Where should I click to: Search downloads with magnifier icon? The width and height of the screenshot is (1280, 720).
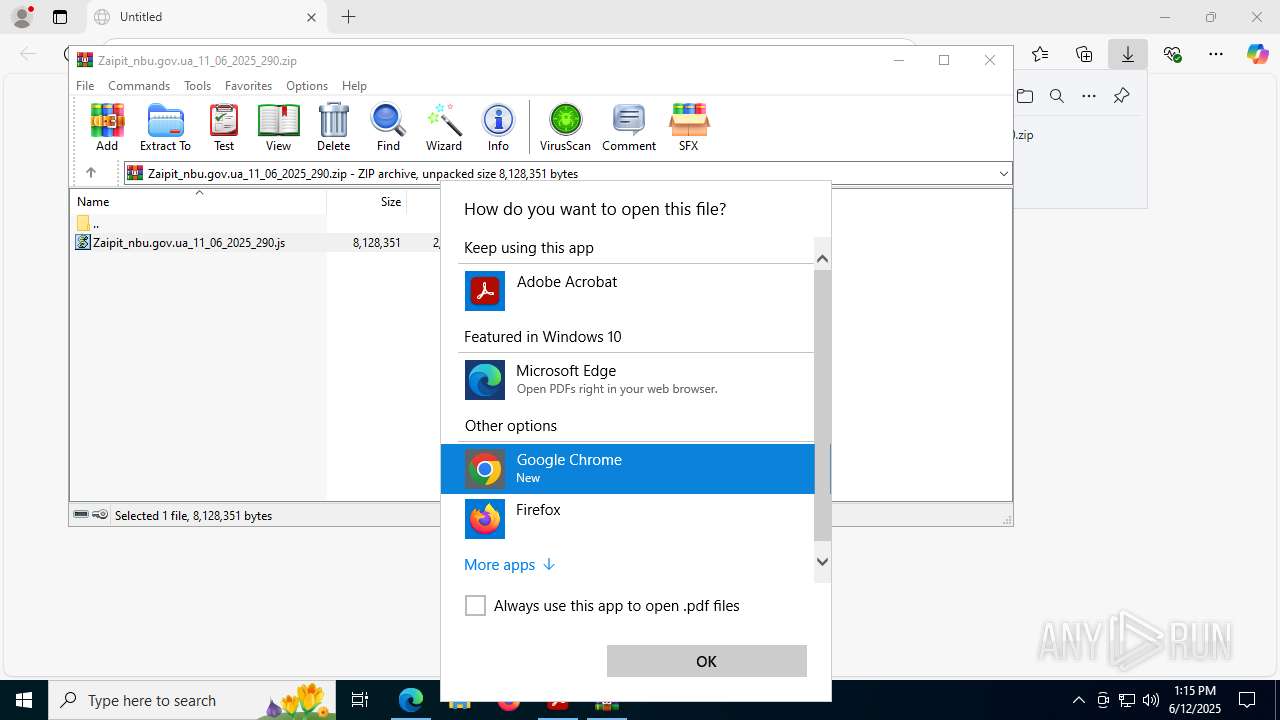[x=1056, y=96]
